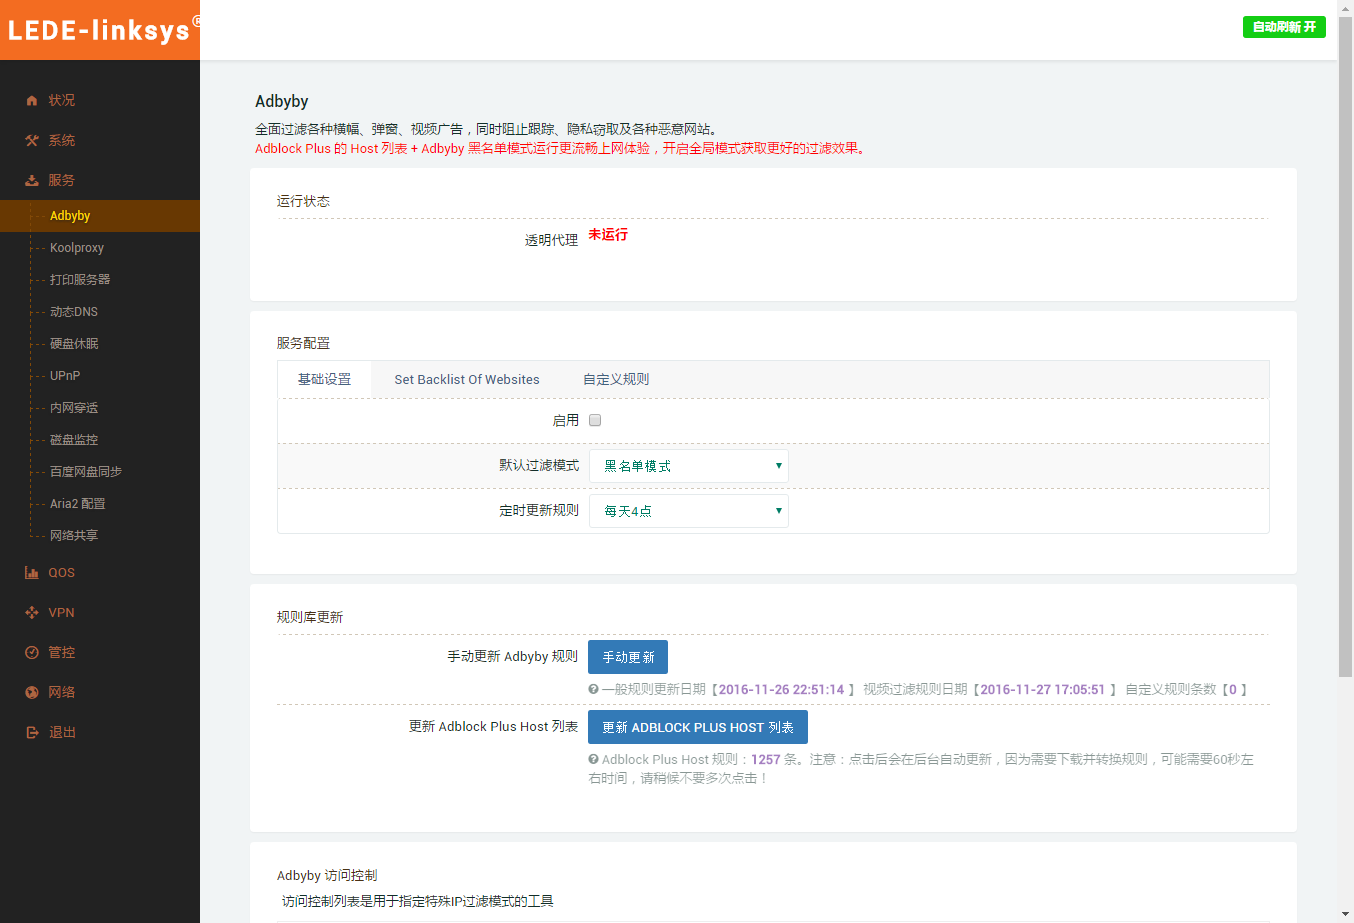Screen dimensions: 1354x923
Task: Click 更新 ADBLOCK PLUS HOST 列表 button
Action: tap(697, 727)
